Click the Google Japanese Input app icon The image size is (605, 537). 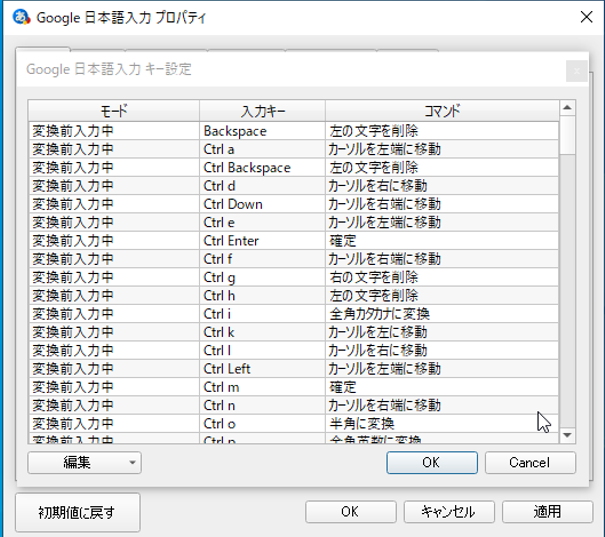(19, 16)
